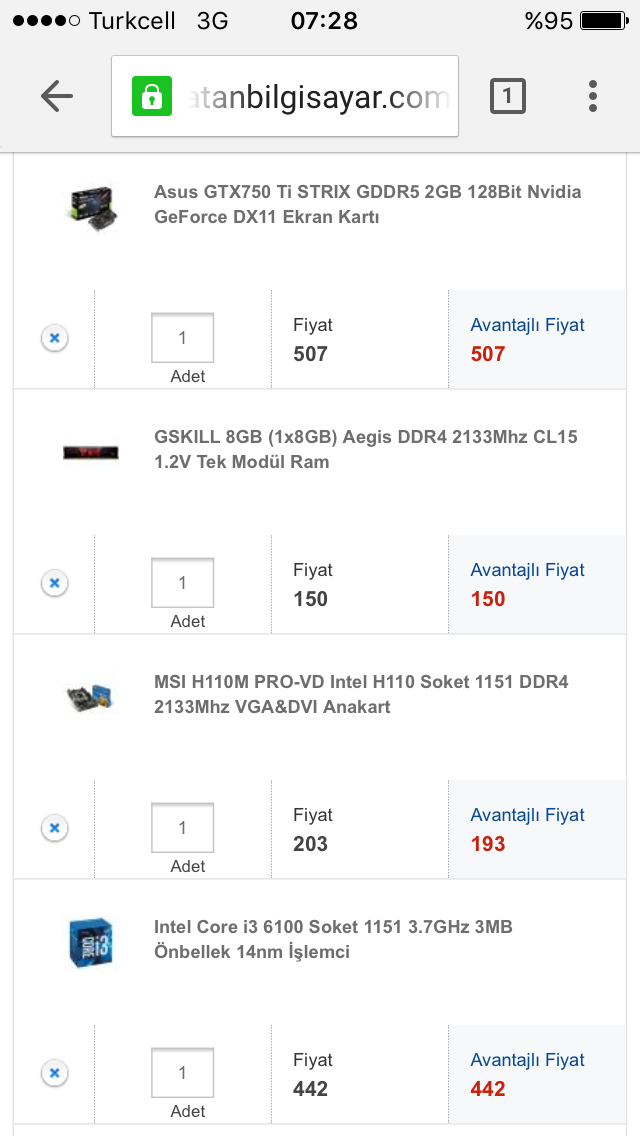Edit quantity field for Intel Core i3
640x1136 pixels.
[x=182, y=1073]
